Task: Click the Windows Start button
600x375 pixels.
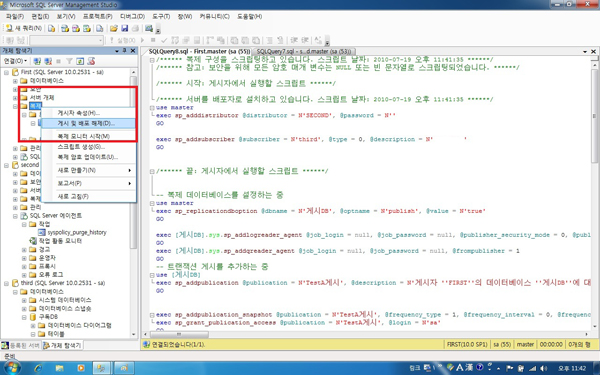Action: (11, 368)
